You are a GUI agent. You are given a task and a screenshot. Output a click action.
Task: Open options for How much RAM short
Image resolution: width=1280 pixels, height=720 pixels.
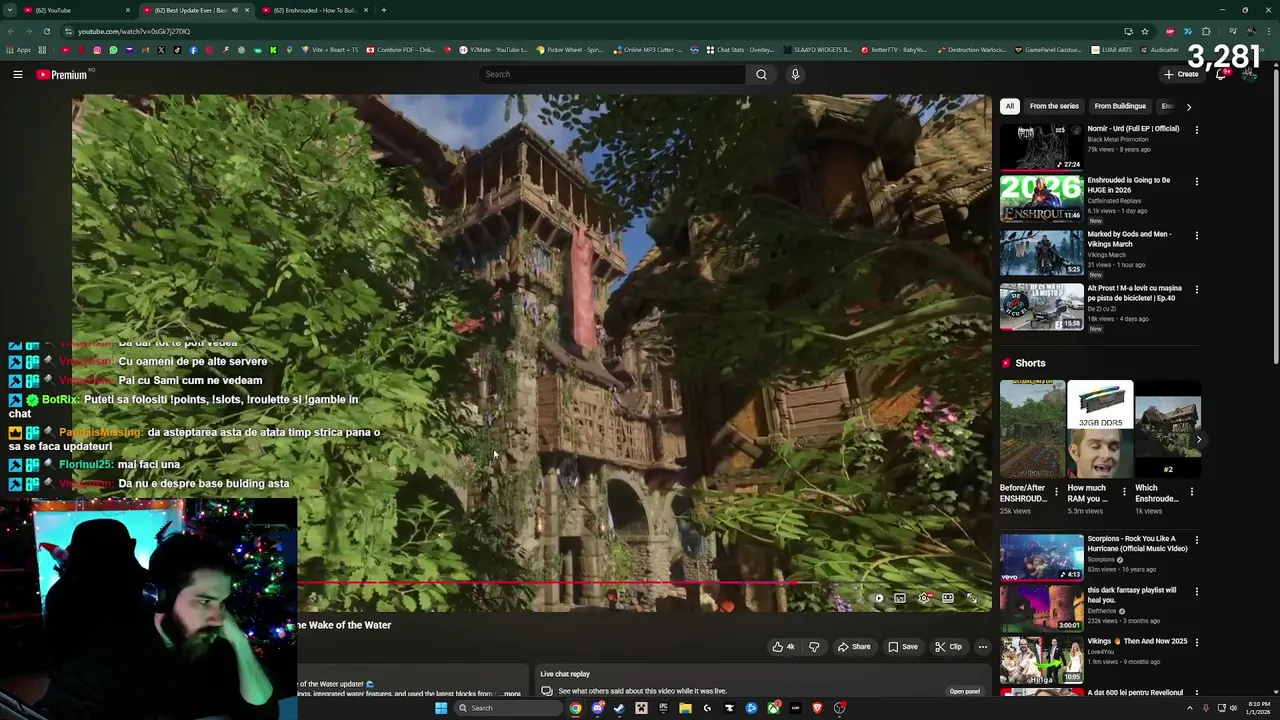tap(1123, 492)
